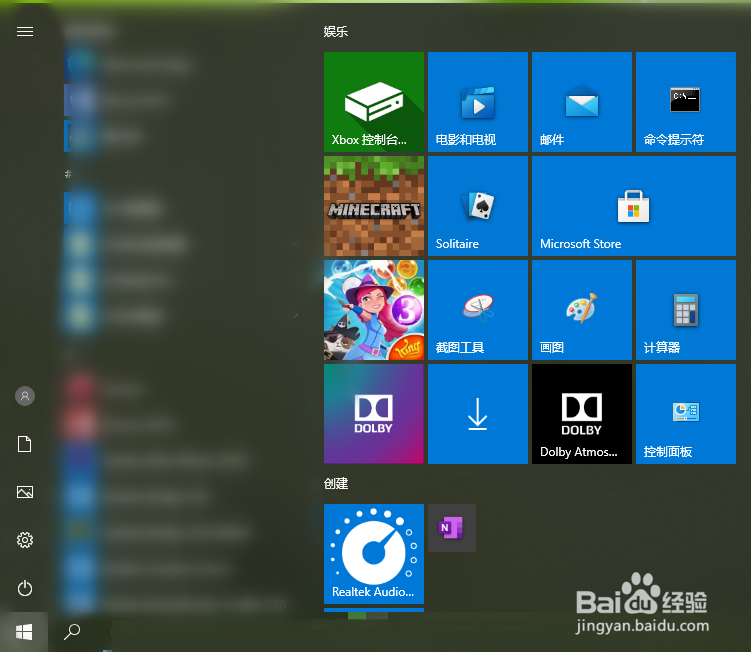This screenshot has height=652, width=751.
Task: Open the Xbox console companion tile
Action: point(374,102)
